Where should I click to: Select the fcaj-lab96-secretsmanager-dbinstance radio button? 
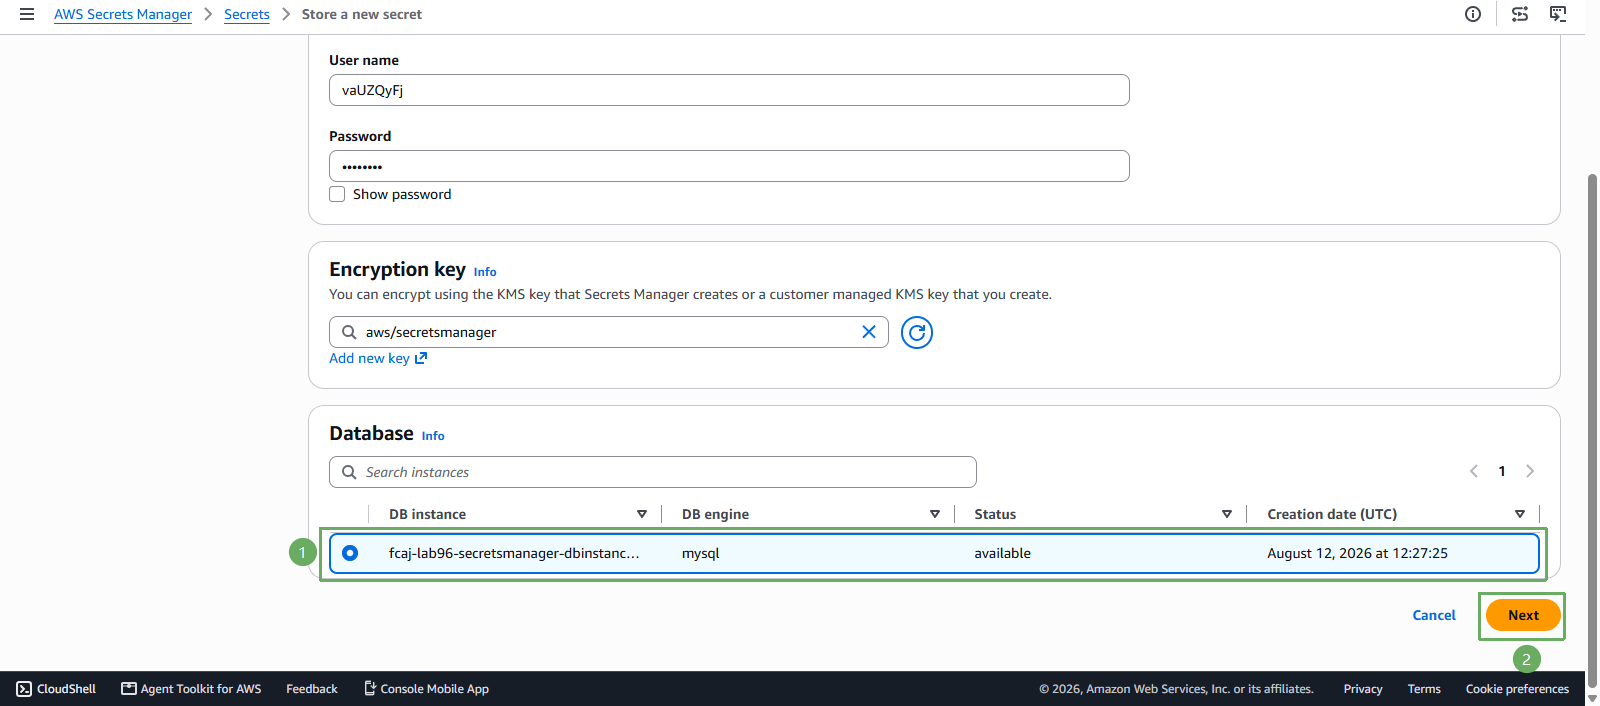[x=350, y=553]
